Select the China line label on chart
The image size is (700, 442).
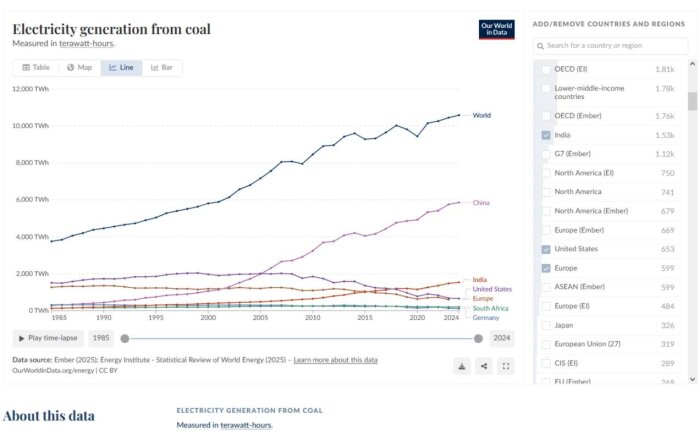click(x=481, y=203)
